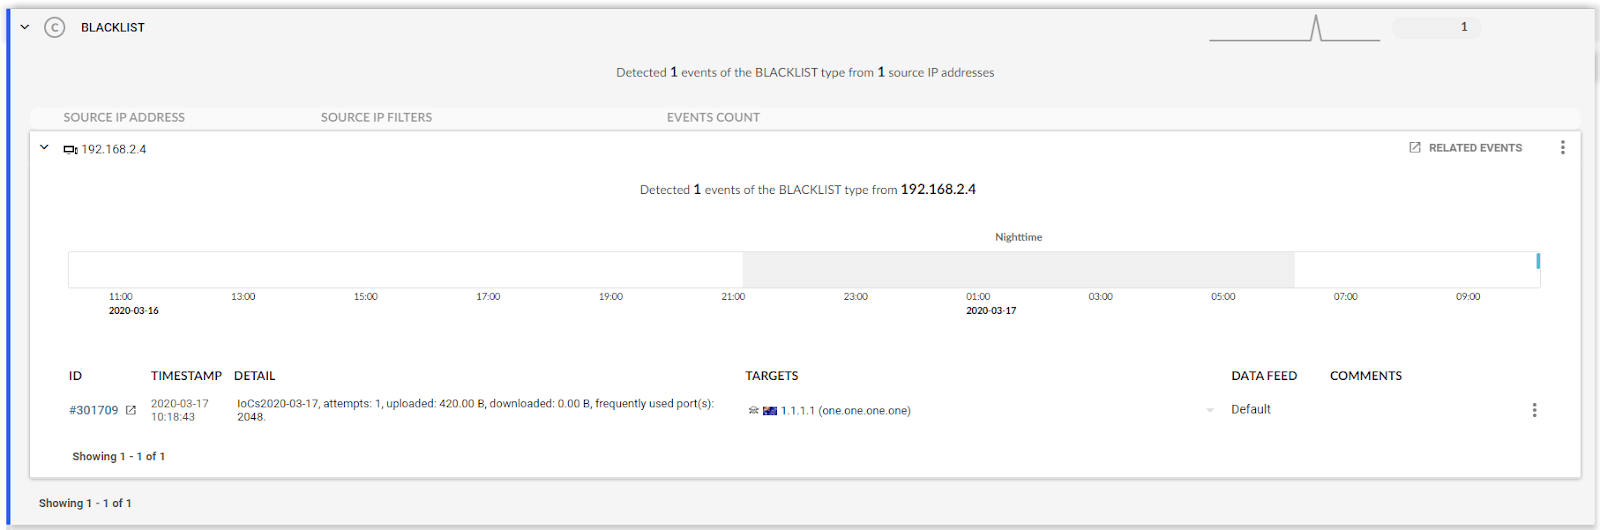The image size is (1600, 530).
Task: Click the skull threat icon before target 1.1.1.1
Action: click(754, 411)
